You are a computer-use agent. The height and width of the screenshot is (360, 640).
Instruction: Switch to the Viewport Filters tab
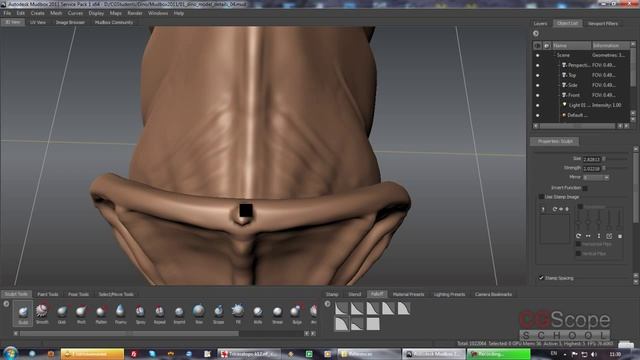click(x=603, y=24)
